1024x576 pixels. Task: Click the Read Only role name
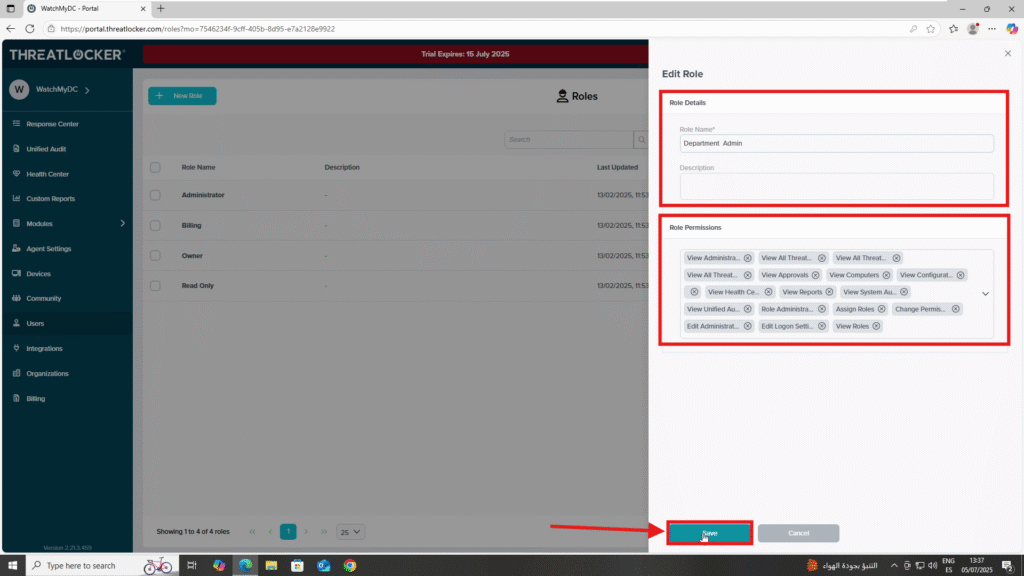[197, 285]
